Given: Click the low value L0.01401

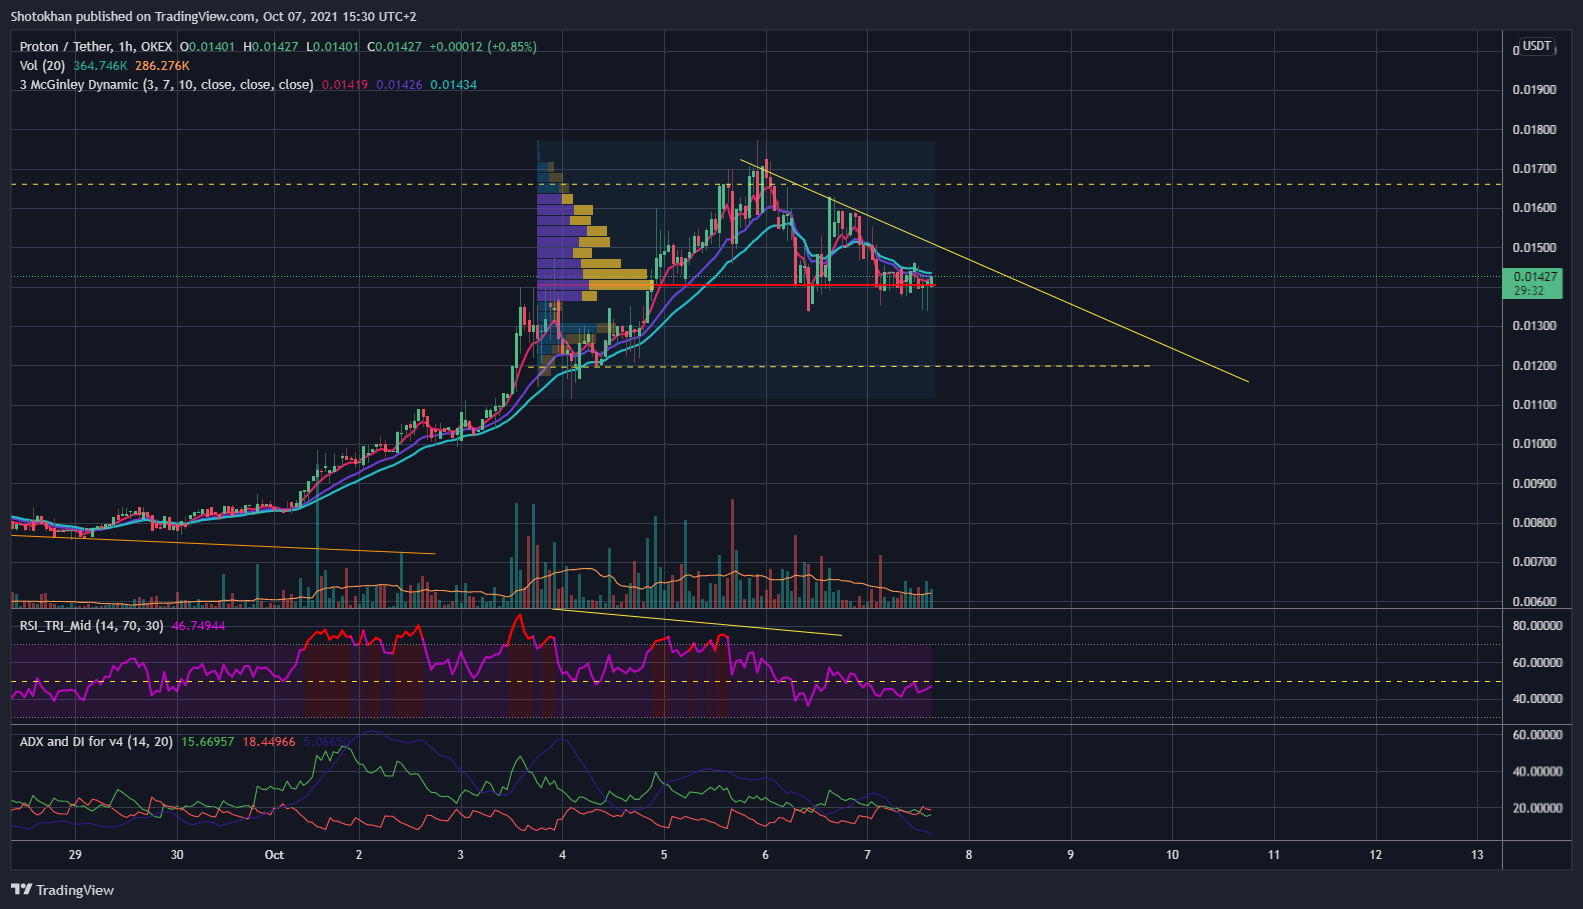Looking at the screenshot, I should [x=332, y=46].
